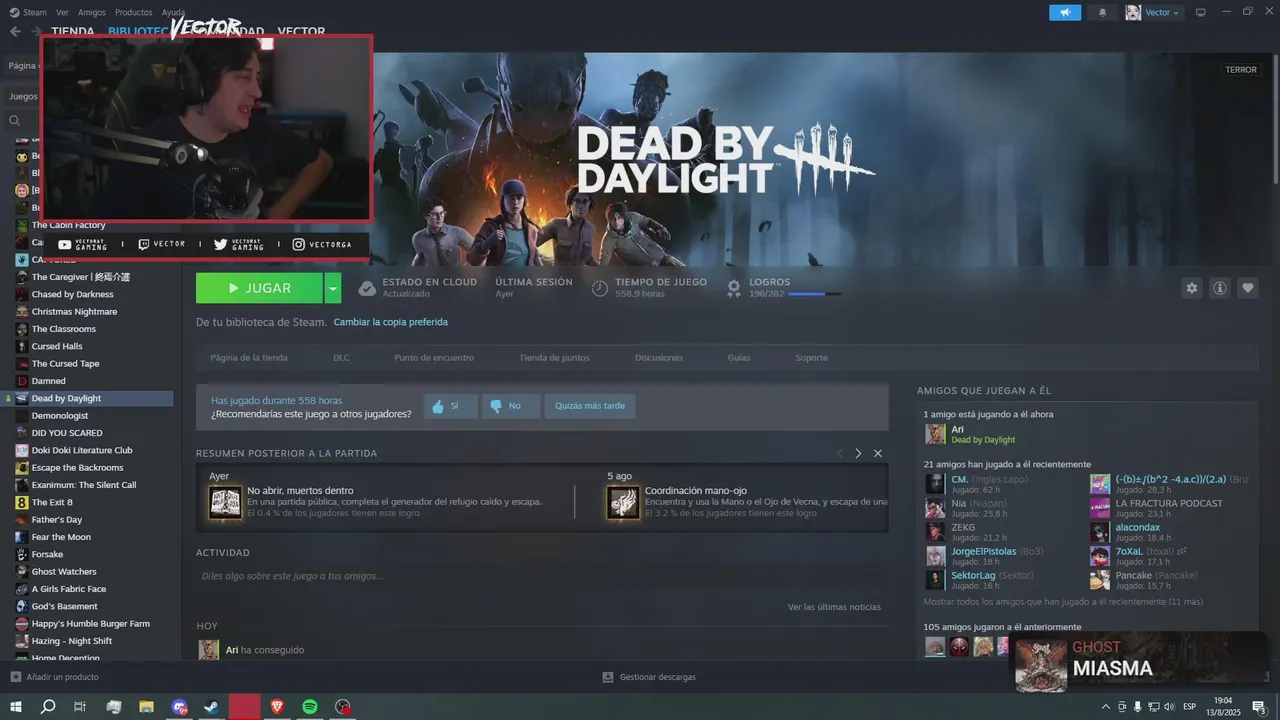This screenshot has width=1280, height=720.
Task: Open the DLC tab
Action: (341, 357)
